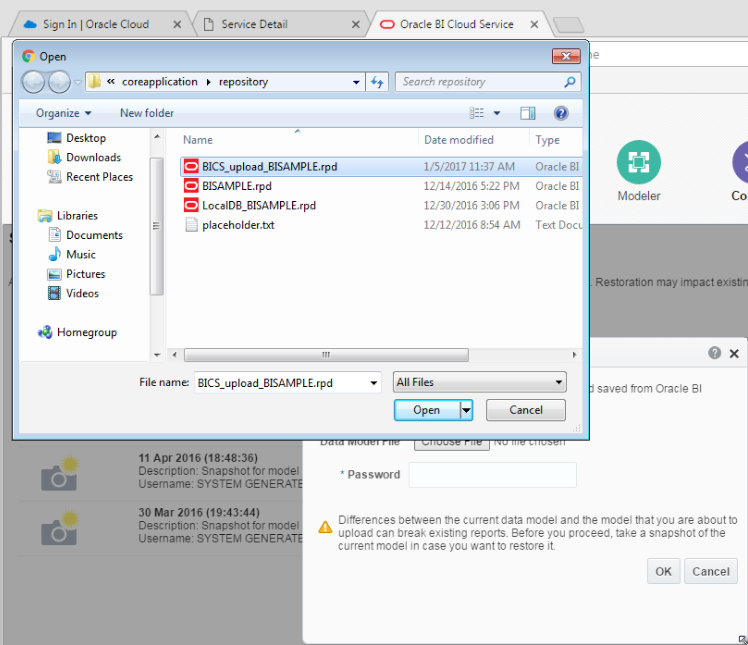748x645 pixels.
Task: Cancel the Open file dialog
Action: coord(526,410)
